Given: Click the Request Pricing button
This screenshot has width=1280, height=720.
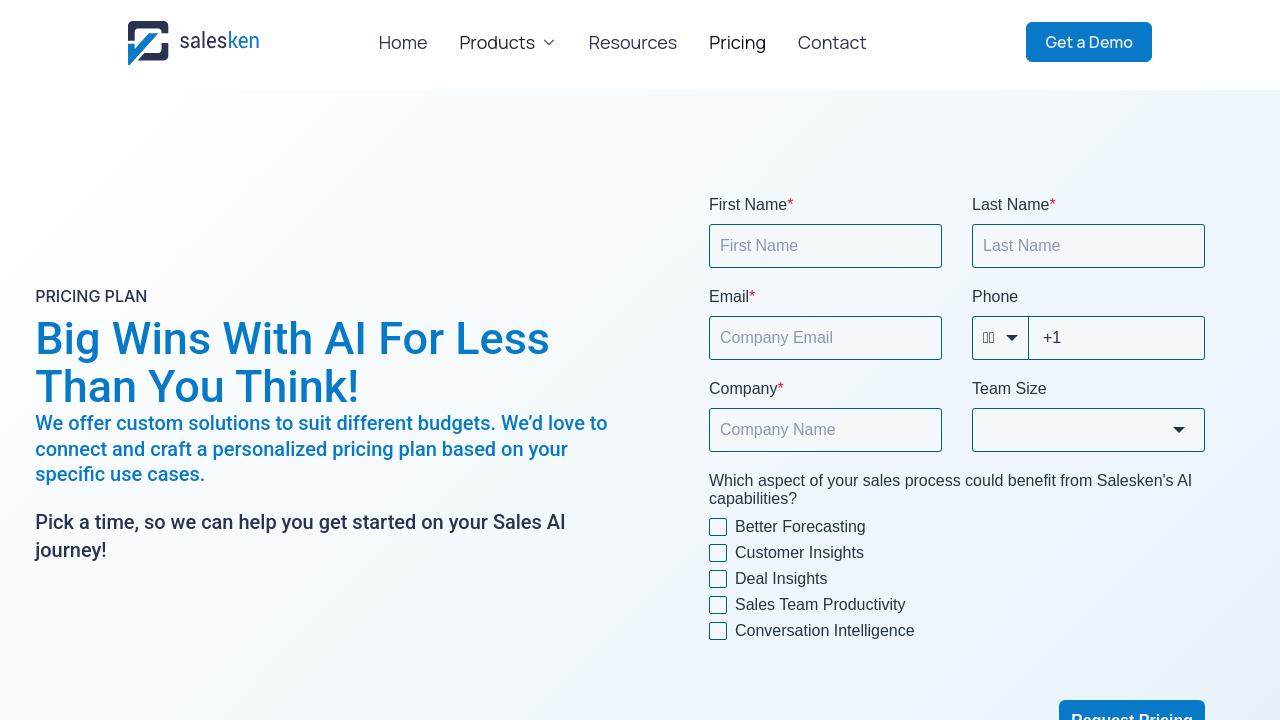Looking at the screenshot, I should click(x=1132, y=711).
